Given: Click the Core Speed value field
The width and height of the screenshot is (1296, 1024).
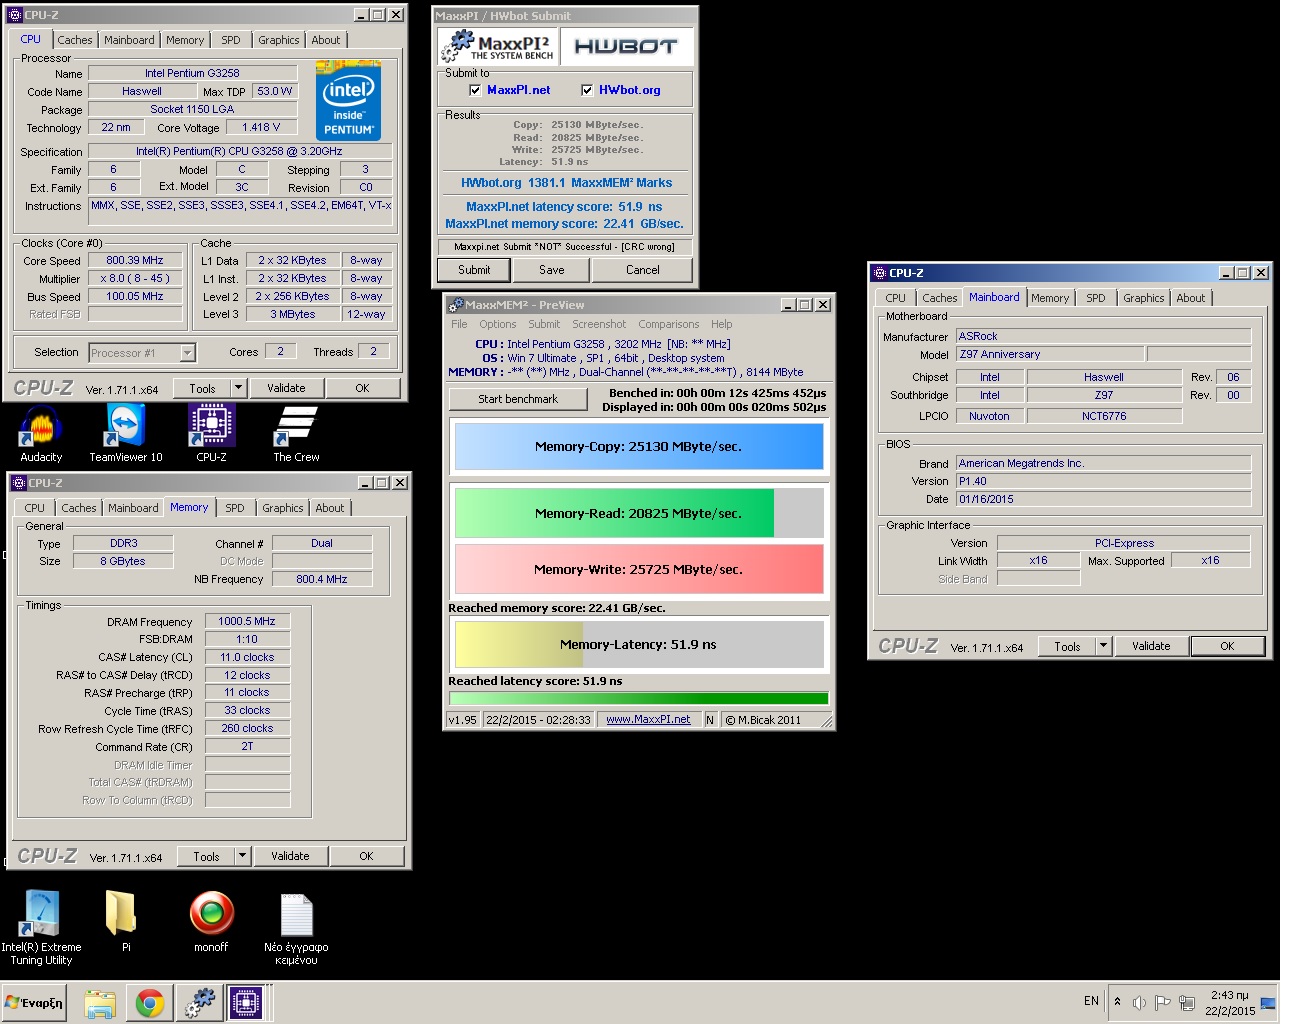Looking at the screenshot, I should tap(135, 260).
